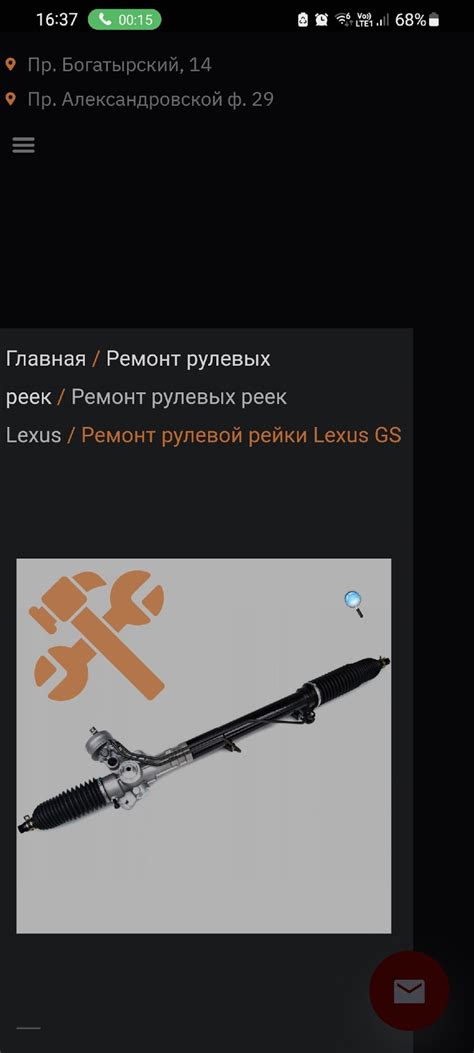Tap the magnifier zoom icon on image

click(354, 604)
